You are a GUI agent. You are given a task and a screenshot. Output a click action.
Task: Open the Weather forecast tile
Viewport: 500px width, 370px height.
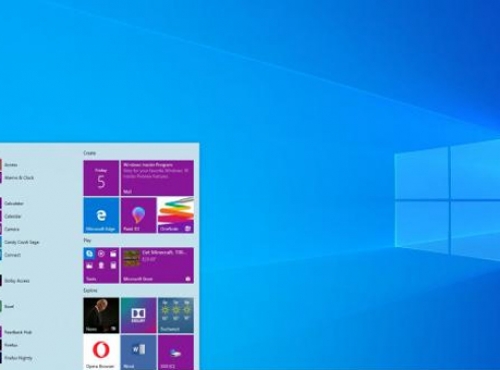click(176, 315)
